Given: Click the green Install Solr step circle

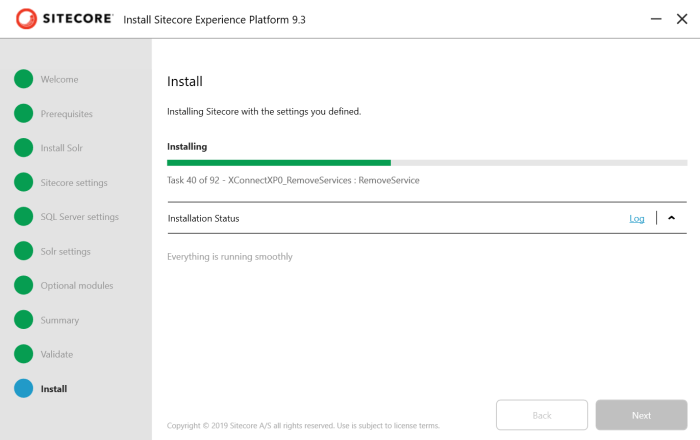Looking at the screenshot, I should (24, 148).
